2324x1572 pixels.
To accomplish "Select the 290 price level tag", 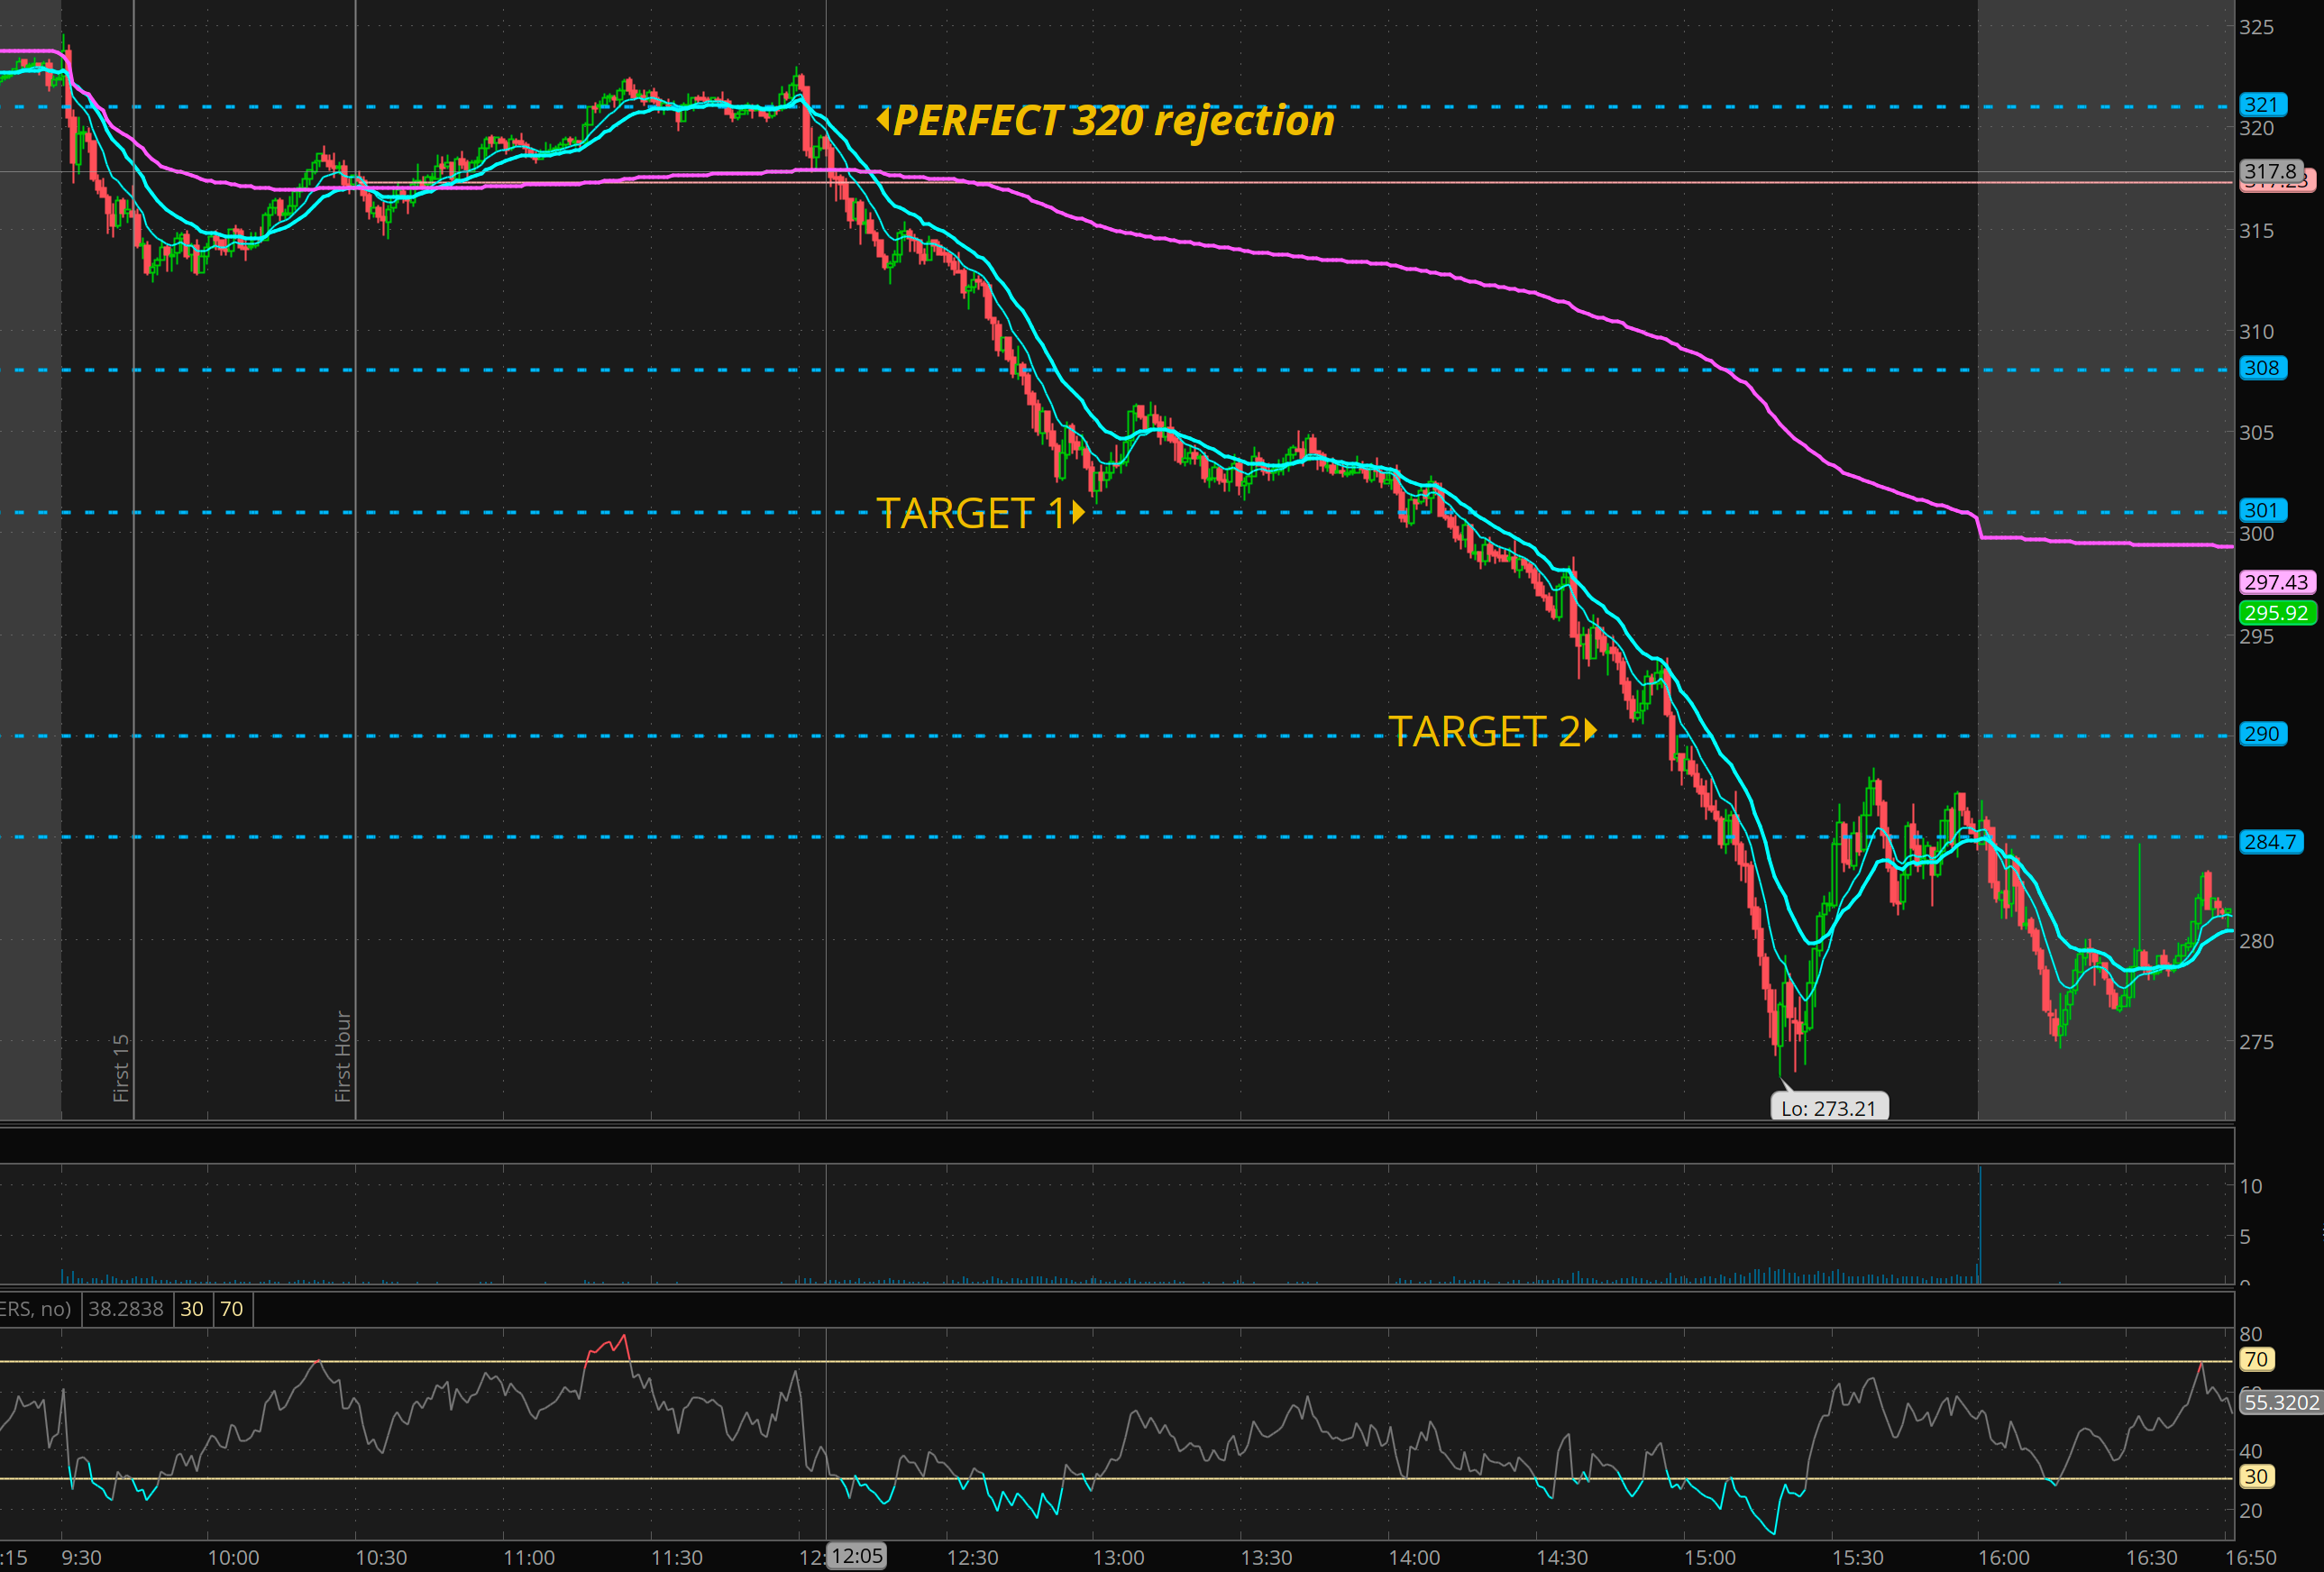I will [x=2261, y=734].
